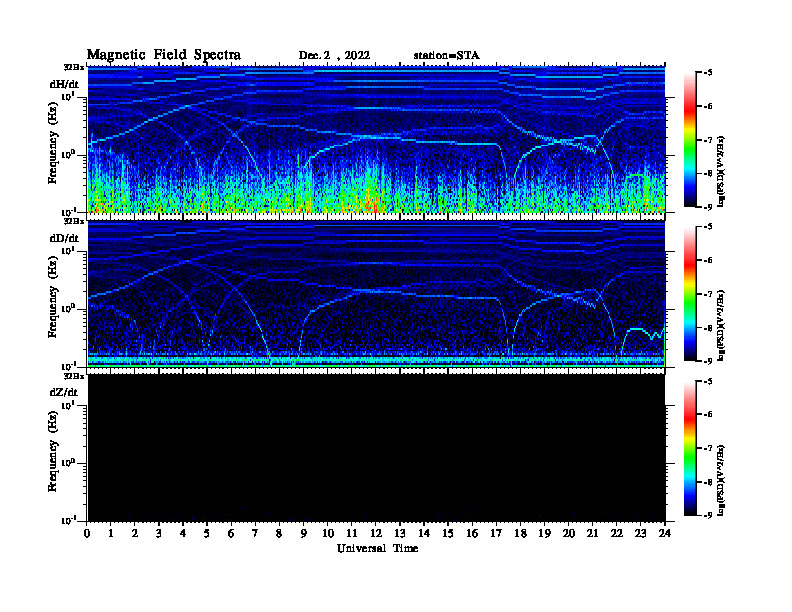Click inside the dH/dt spectrogram plot

(376, 139)
